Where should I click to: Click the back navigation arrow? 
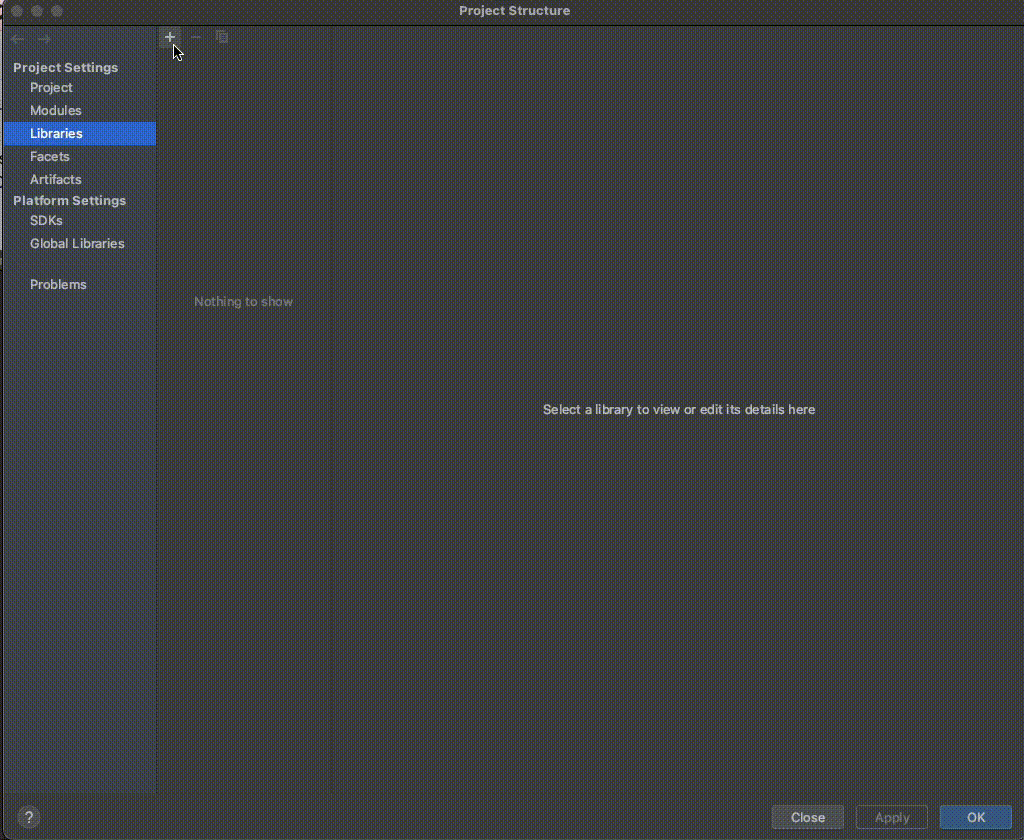(17, 39)
